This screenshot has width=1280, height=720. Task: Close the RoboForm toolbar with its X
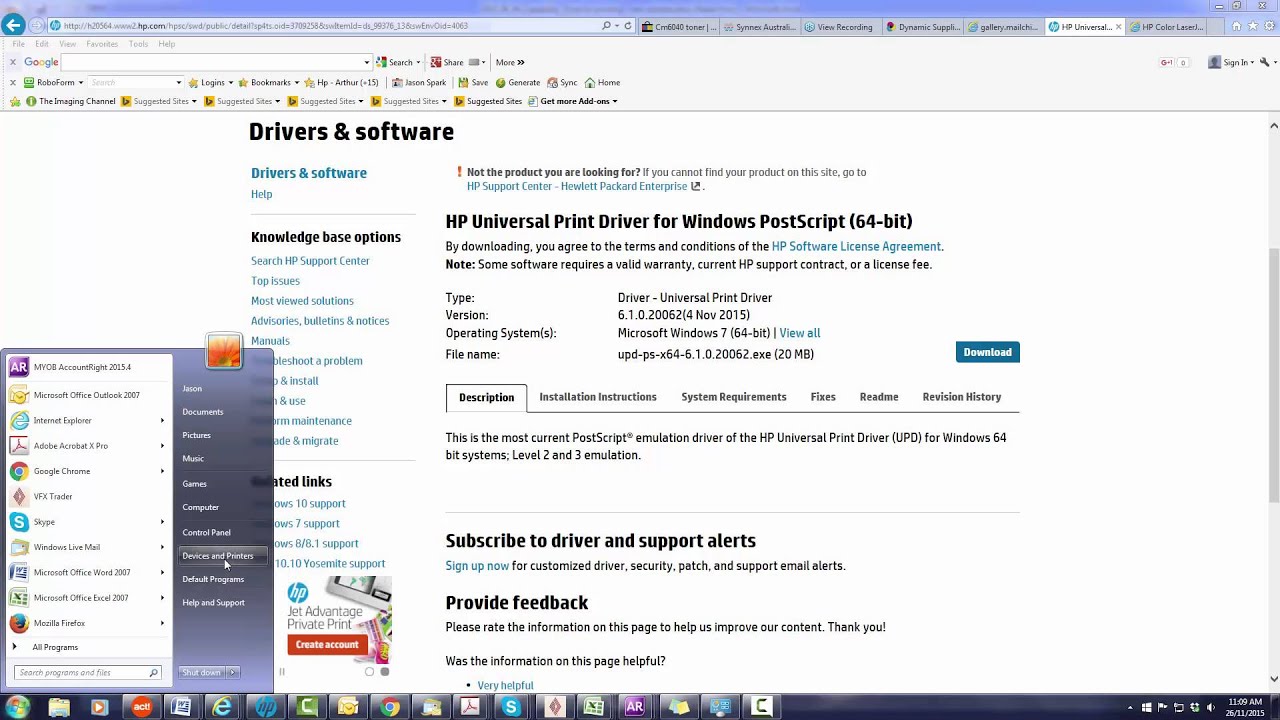coord(12,82)
